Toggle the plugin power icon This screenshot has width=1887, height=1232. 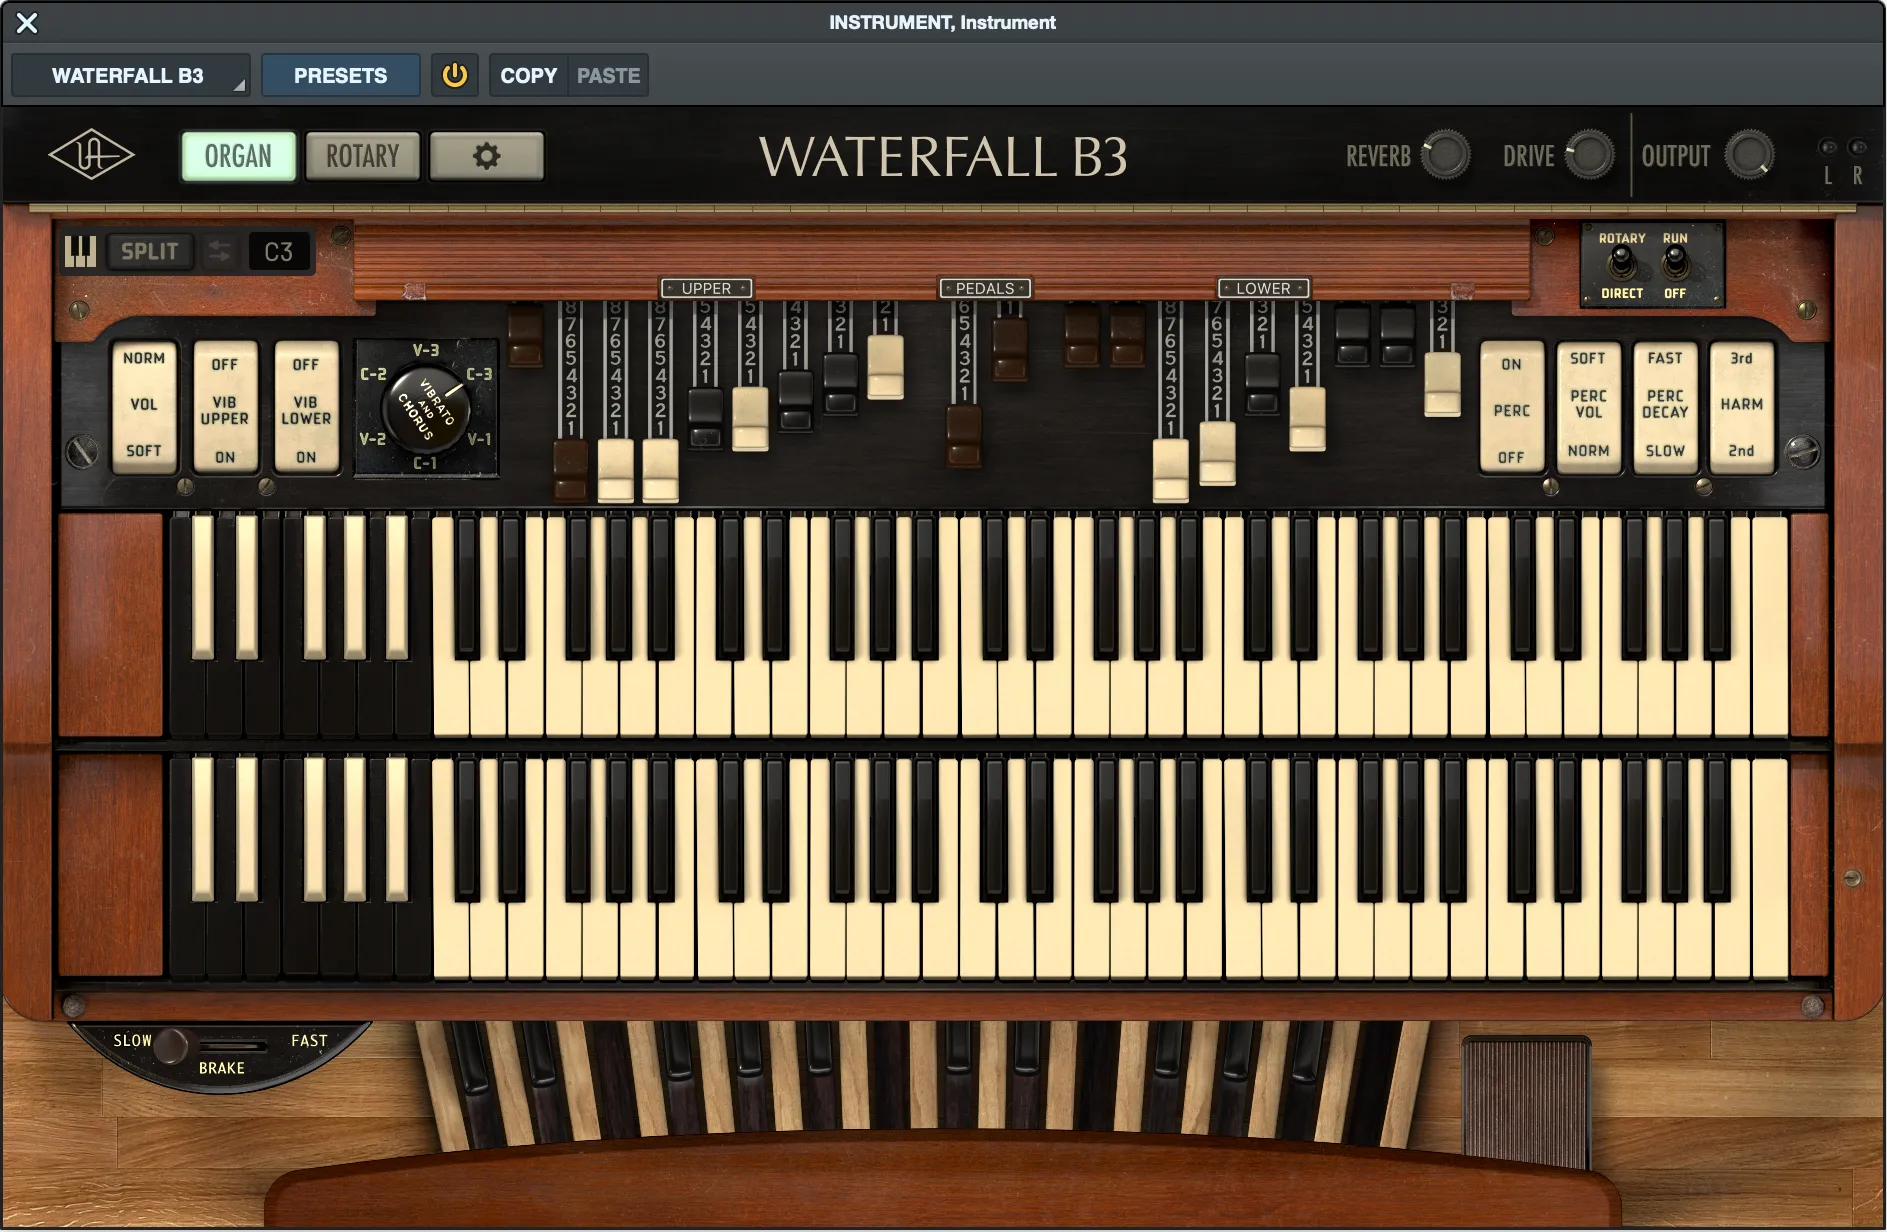click(454, 74)
